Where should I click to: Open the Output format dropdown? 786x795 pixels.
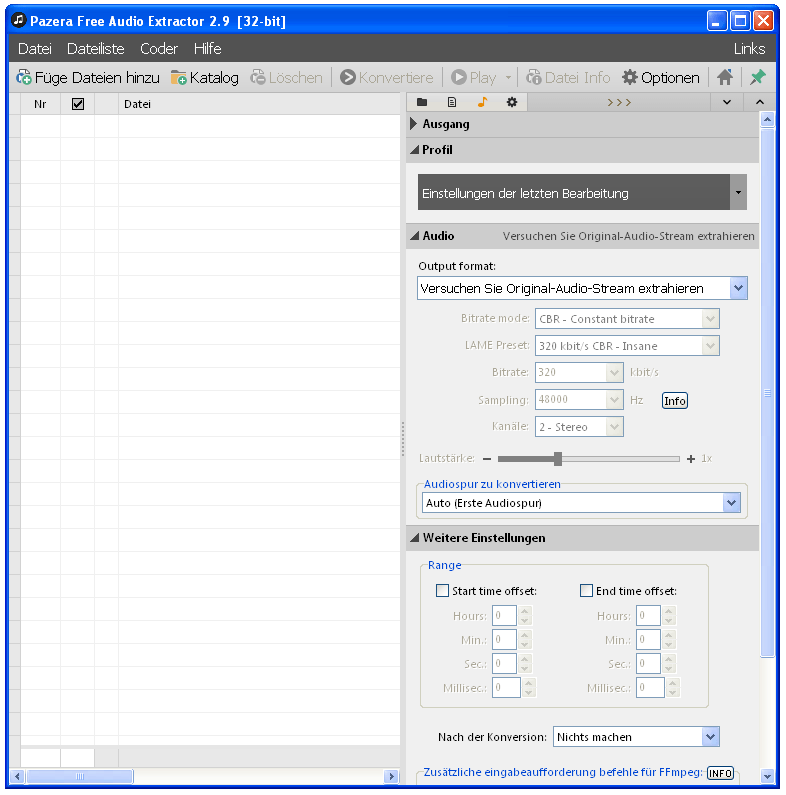pyautogui.click(x=582, y=288)
